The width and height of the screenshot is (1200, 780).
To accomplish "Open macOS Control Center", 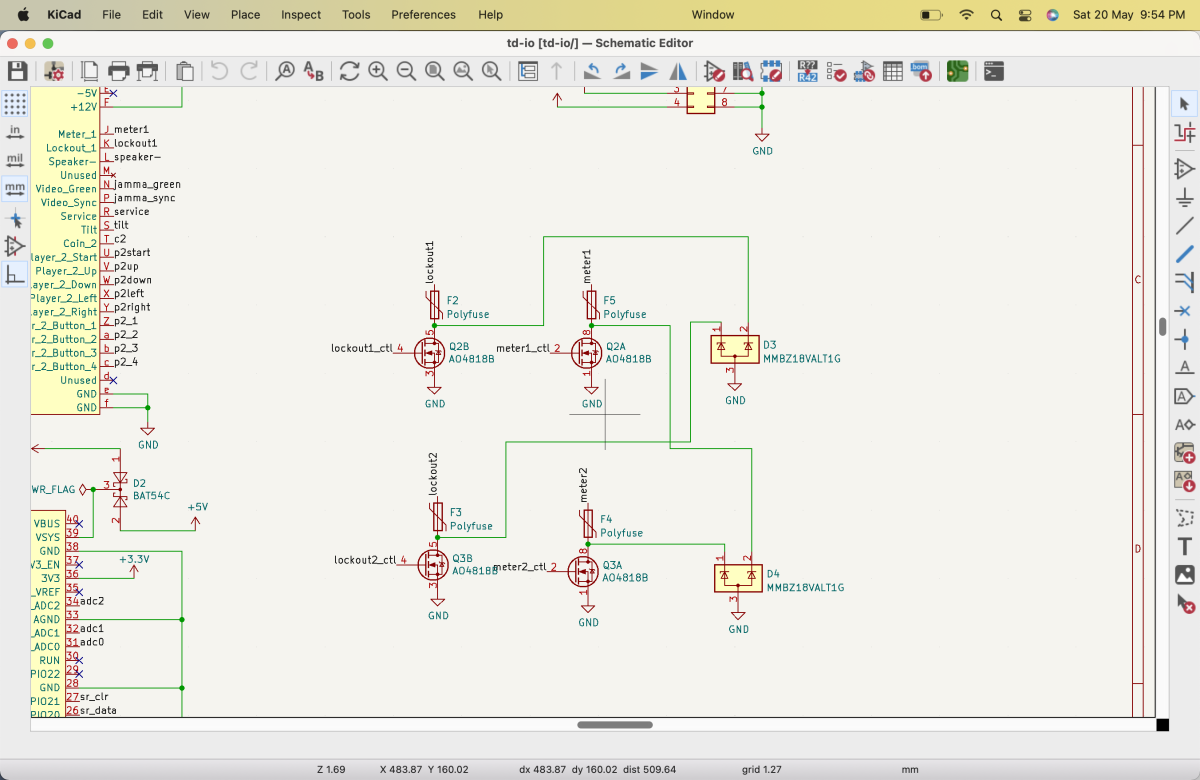I will [1024, 15].
